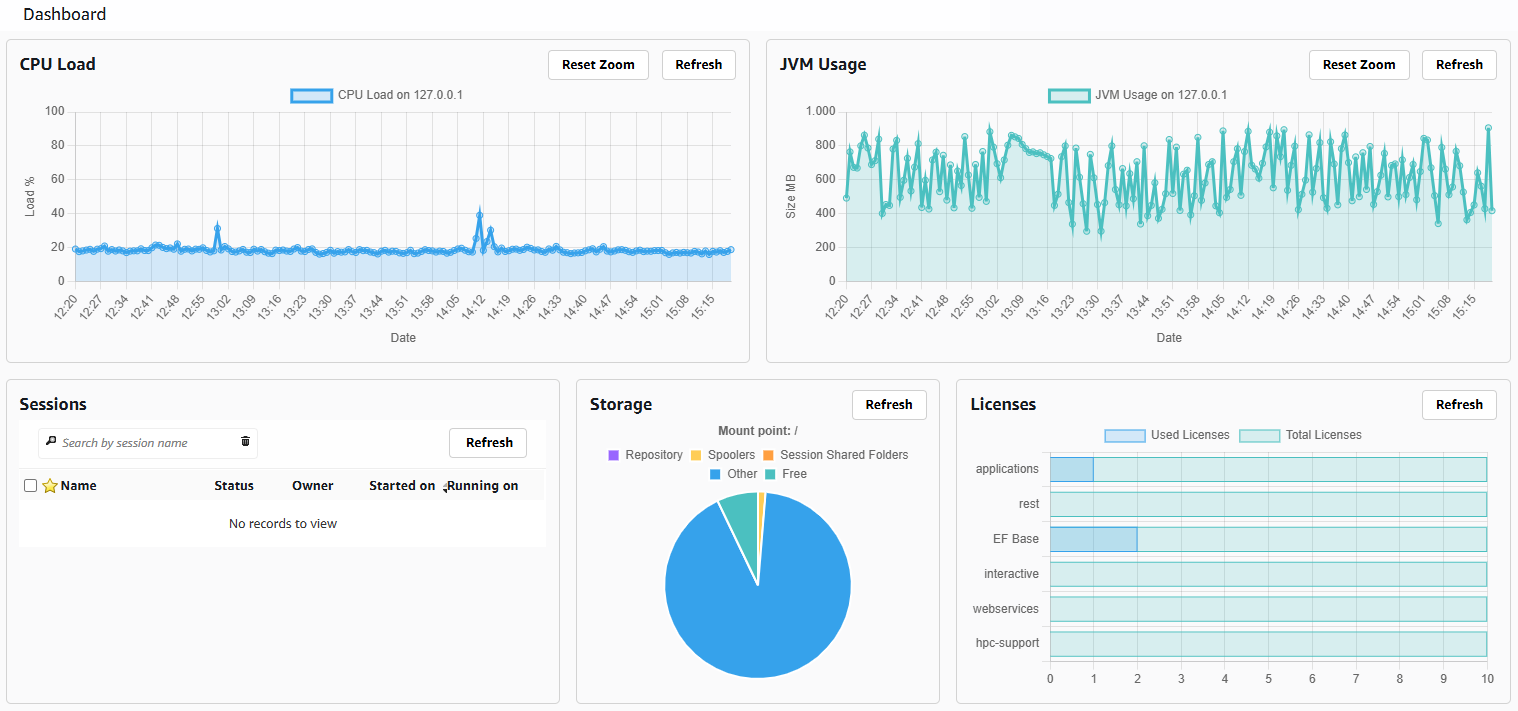The height and width of the screenshot is (711, 1518).
Task: Sort sessions by Running on column
Action: click(x=483, y=486)
